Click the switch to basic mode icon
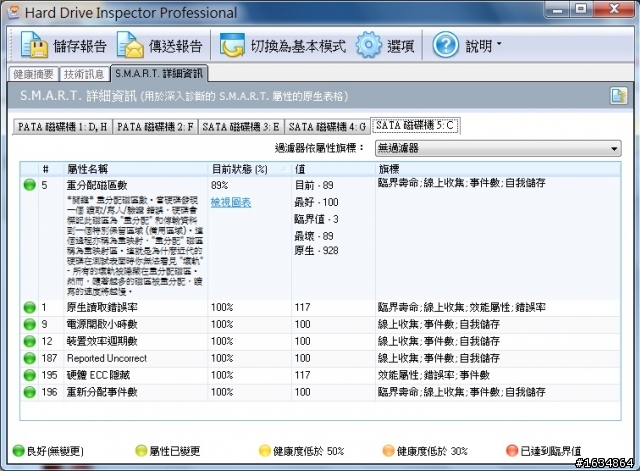This screenshot has width=640, height=471. coord(232,45)
